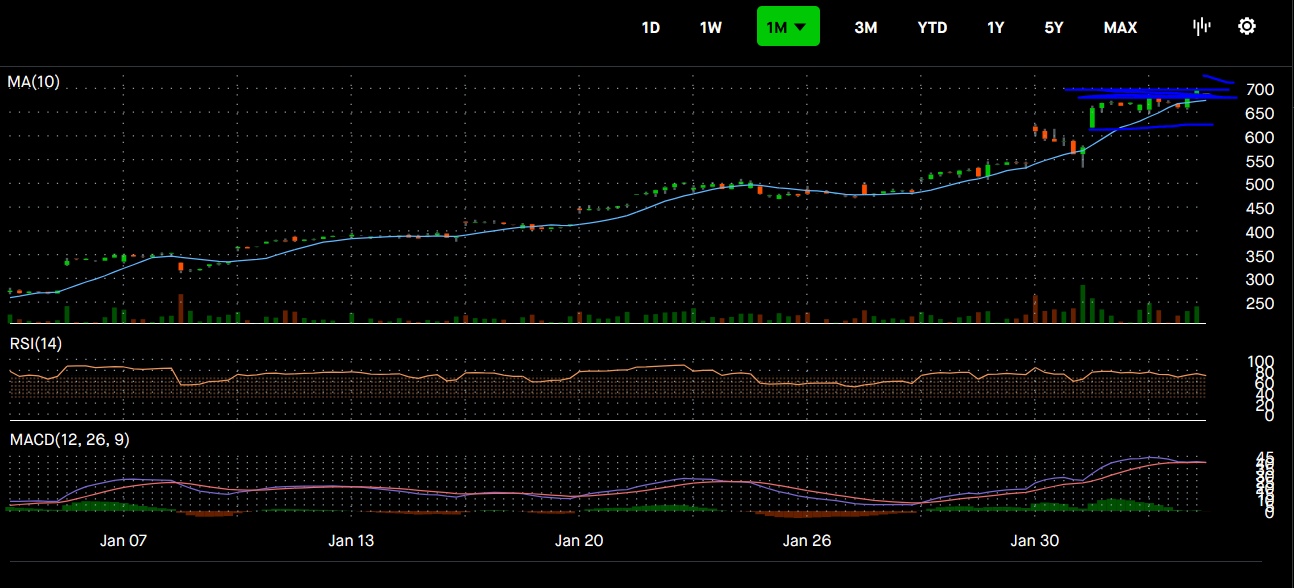Click the 100 RSI axis label
Screen dimensions: 1294x588
point(1259,362)
